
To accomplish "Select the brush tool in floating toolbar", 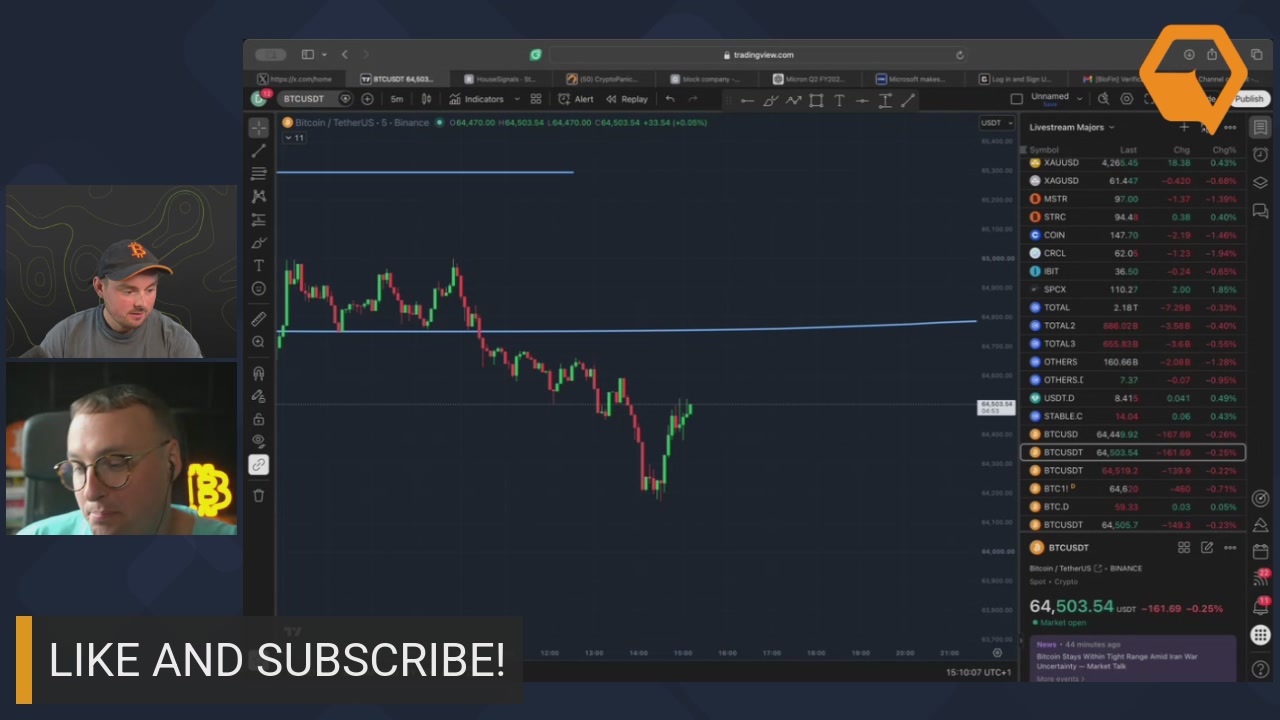I will pyautogui.click(x=770, y=100).
